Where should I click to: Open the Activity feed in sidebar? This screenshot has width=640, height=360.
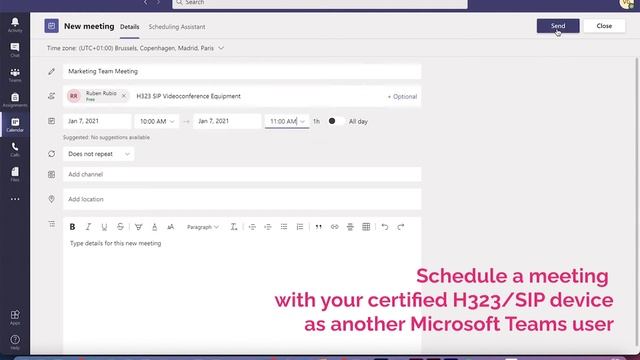[x=15, y=24]
